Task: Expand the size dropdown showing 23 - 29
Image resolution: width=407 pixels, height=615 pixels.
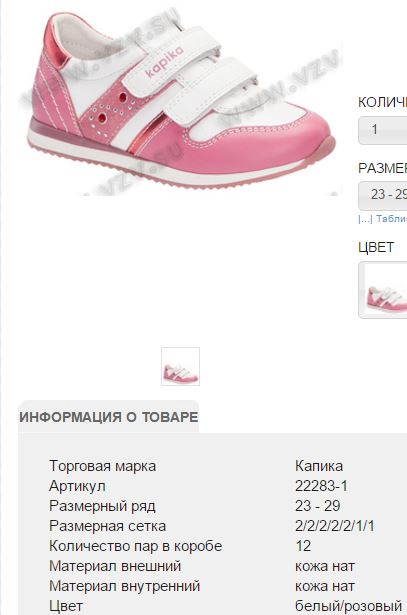Action: point(383,195)
